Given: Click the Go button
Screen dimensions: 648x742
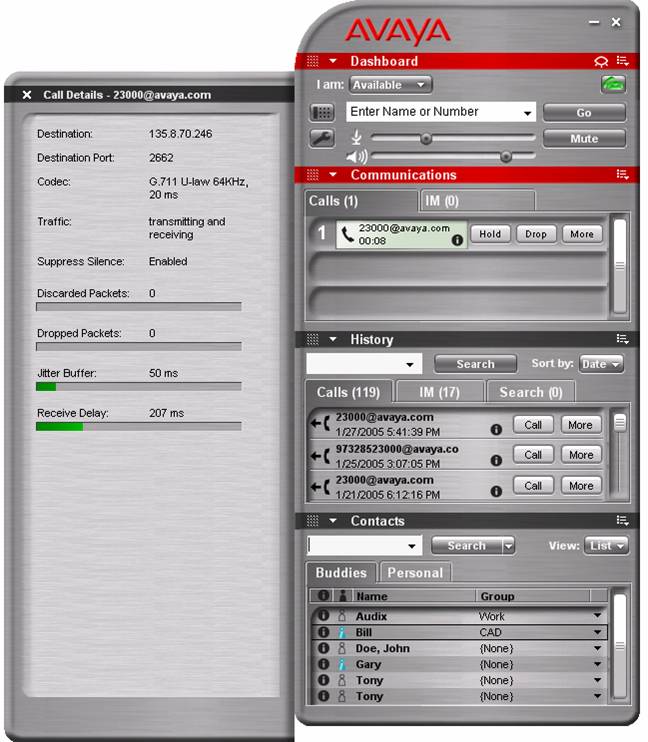Looking at the screenshot, I should coord(584,113).
